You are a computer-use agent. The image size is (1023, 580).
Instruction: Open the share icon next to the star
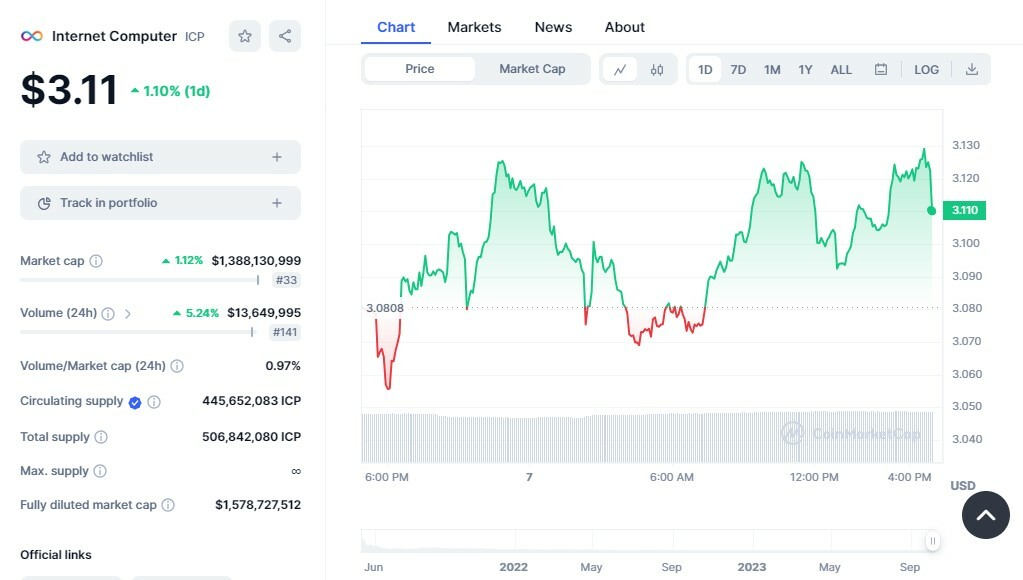[284, 35]
